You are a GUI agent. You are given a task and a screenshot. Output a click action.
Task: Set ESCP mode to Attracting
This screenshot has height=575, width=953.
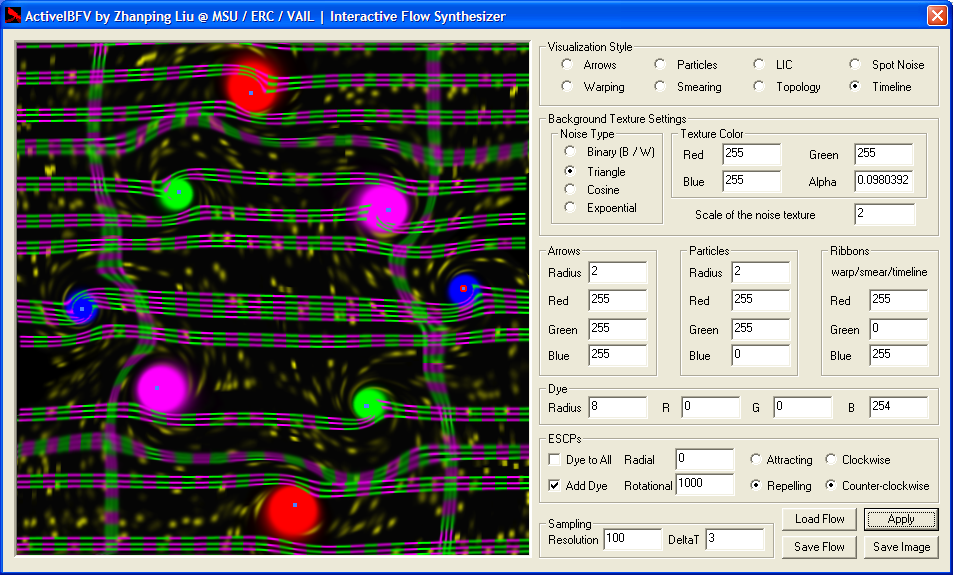coord(756,460)
